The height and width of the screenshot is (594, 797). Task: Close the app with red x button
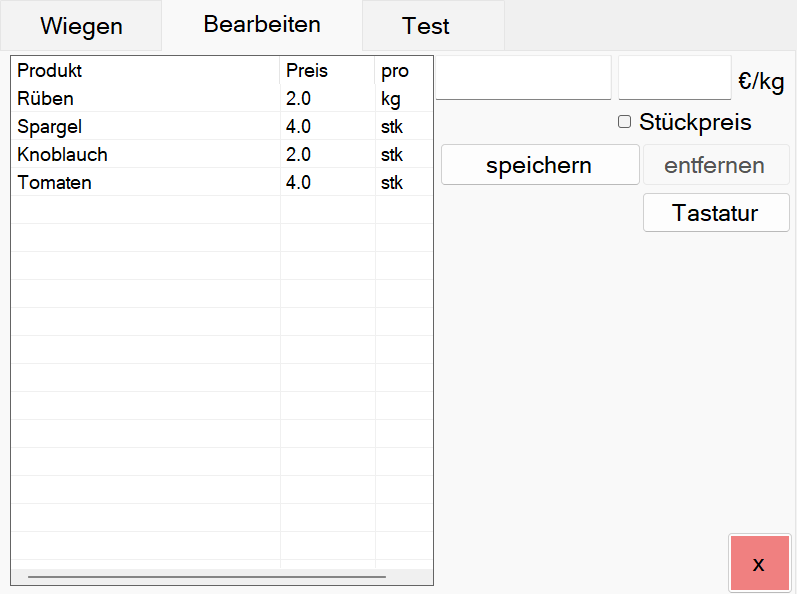tap(759, 564)
